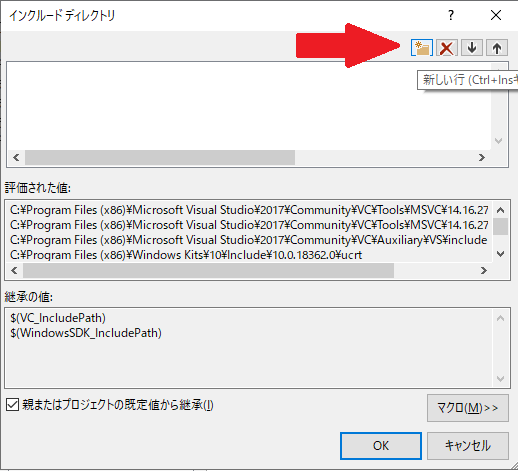Click the horizontal scrollbar thumb of 評価された値 list
The image size is (518, 471).
pyautogui.click(x=208, y=270)
